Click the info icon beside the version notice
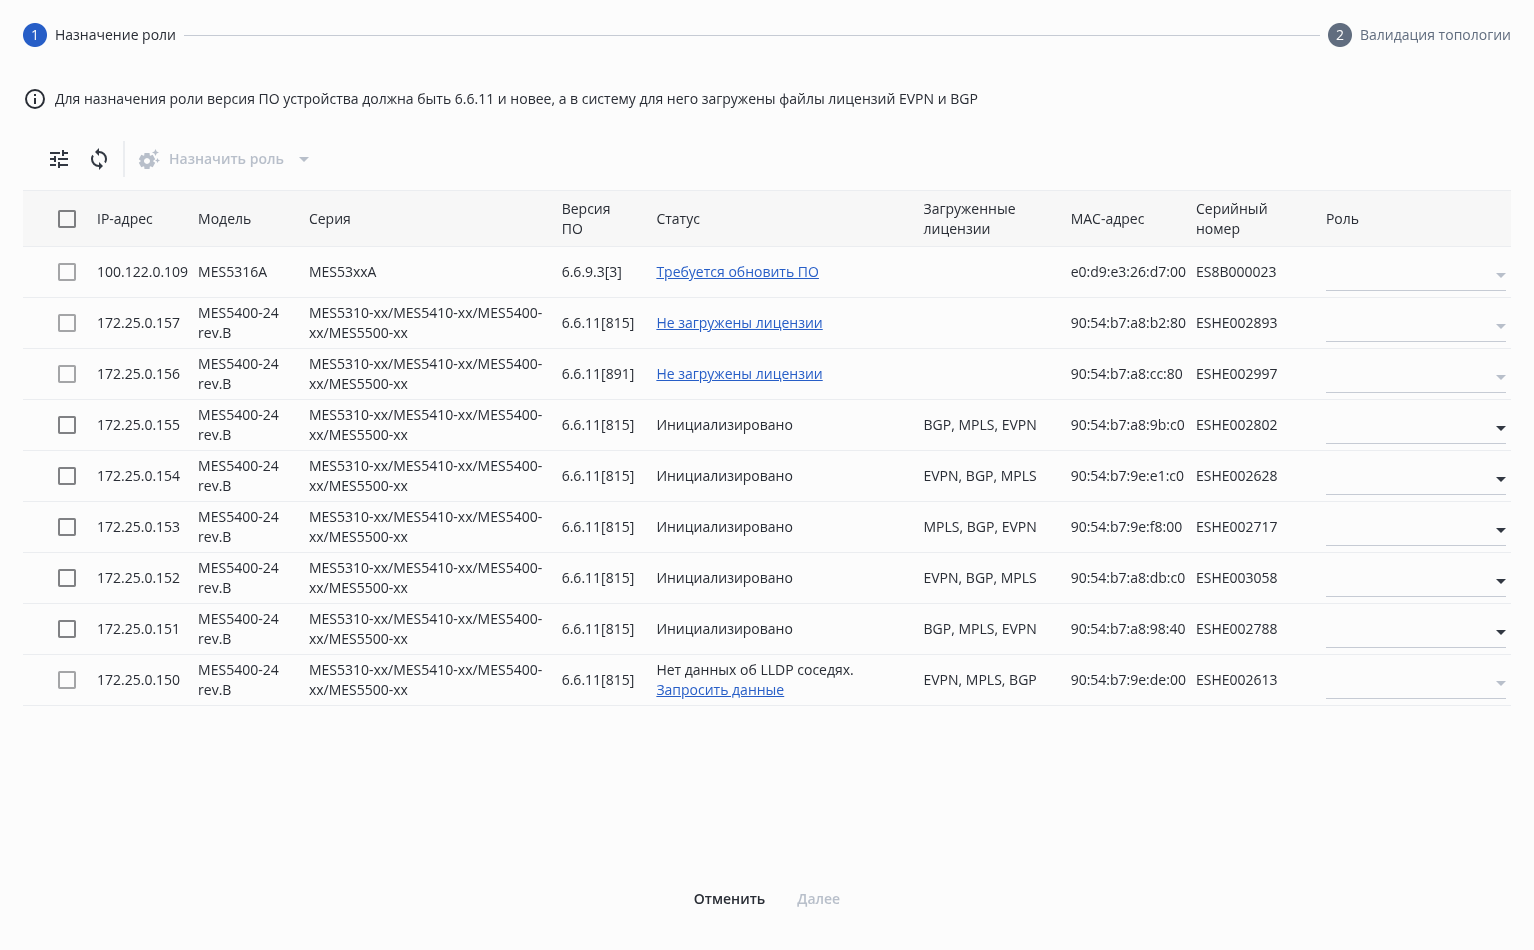 [35, 99]
